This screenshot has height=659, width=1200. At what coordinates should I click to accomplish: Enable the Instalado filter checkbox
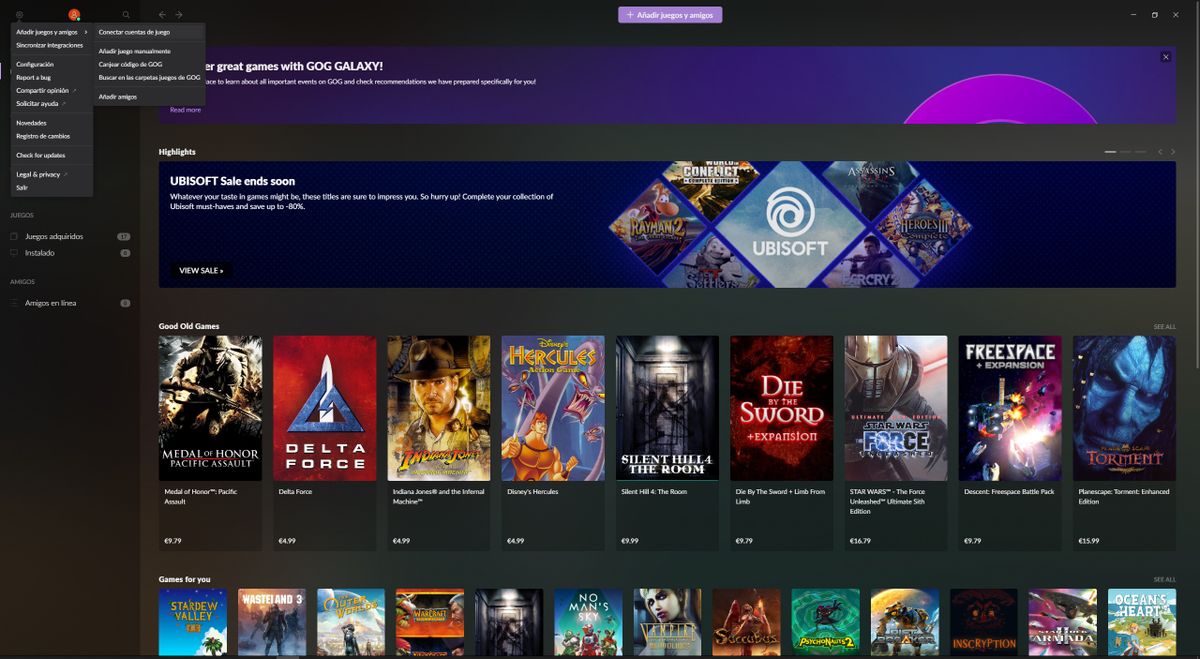(x=13, y=252)
